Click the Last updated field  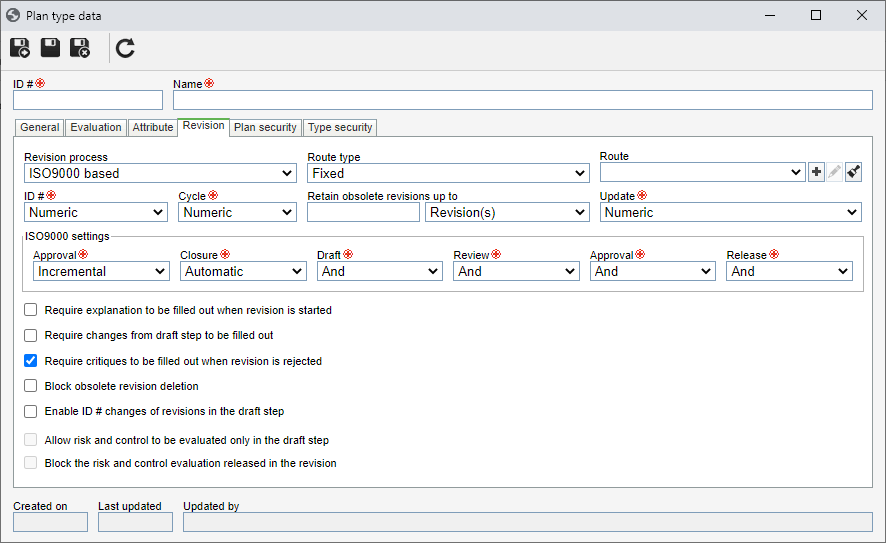click(x=135, y=522)
